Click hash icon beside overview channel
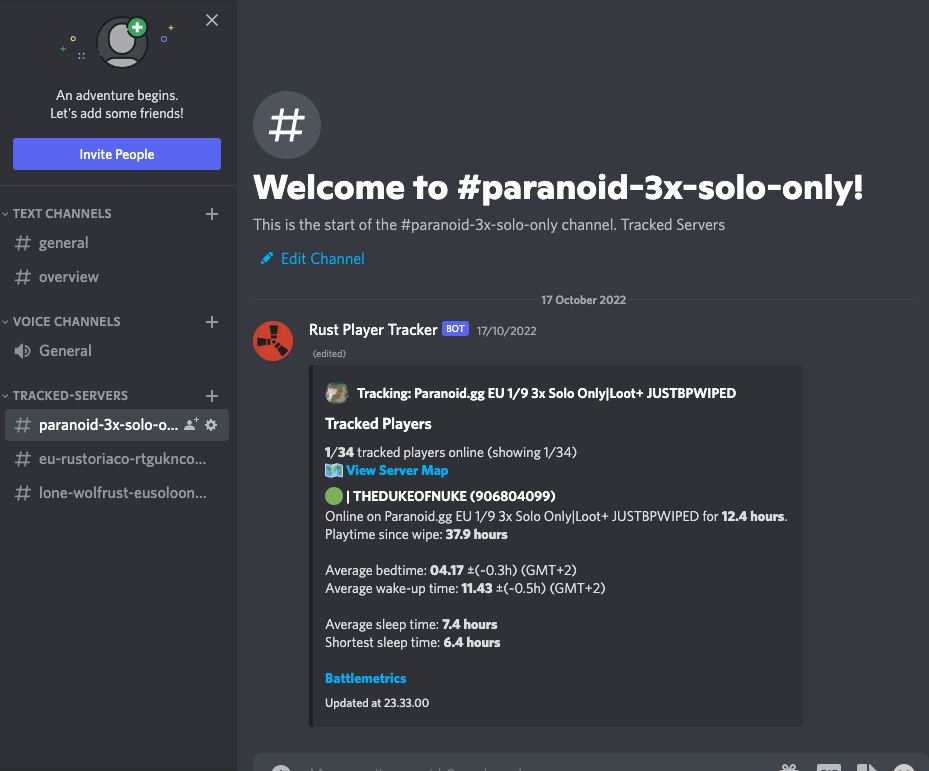 tap(23, 277)
